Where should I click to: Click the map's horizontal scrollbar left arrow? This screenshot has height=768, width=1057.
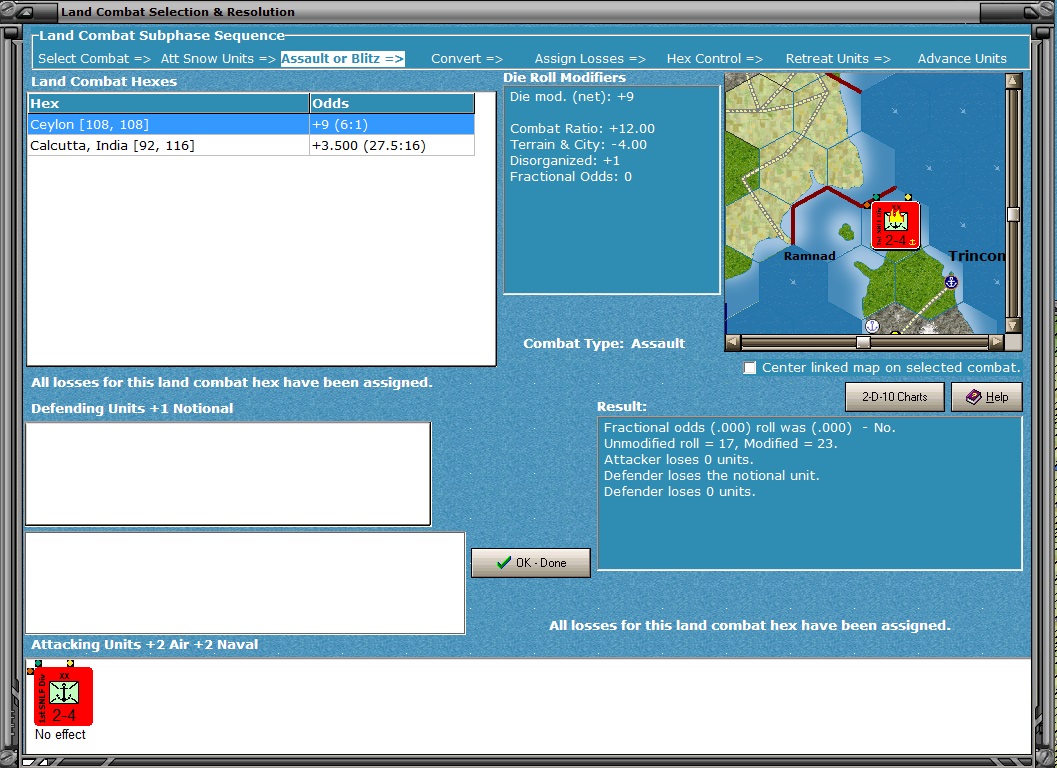[x=733, y=342]
